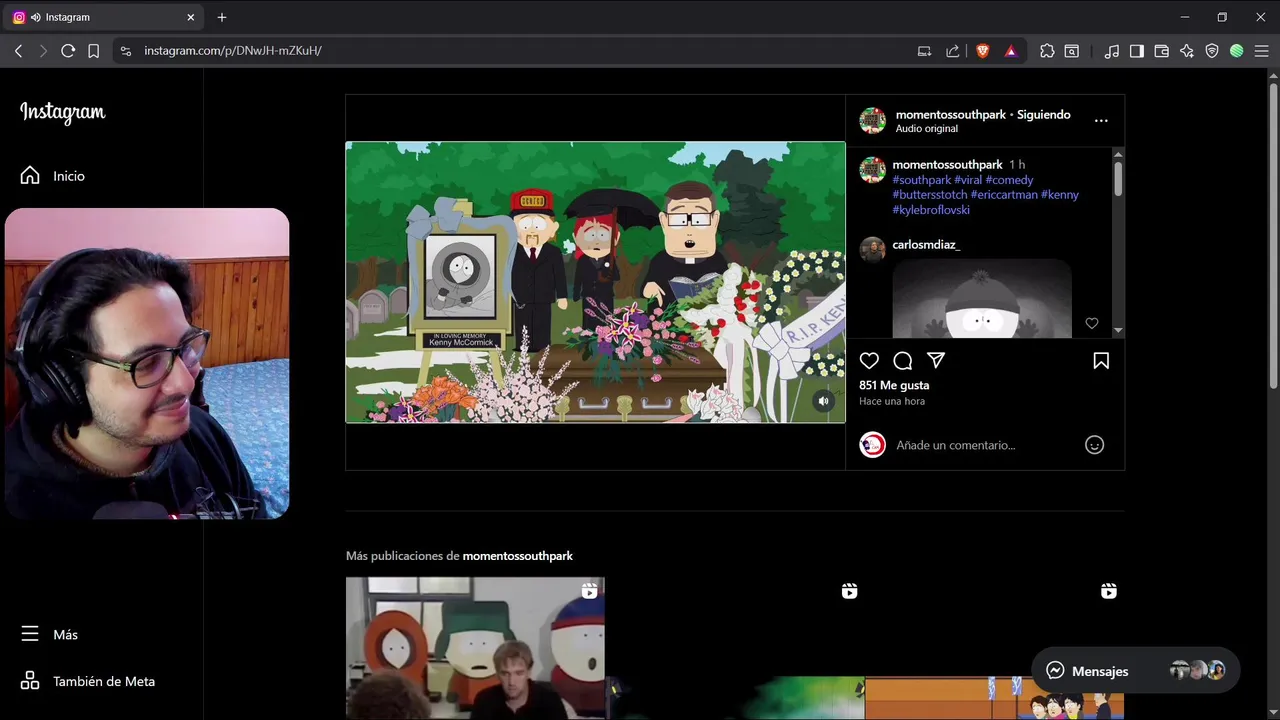Open the Brave Wallet icon

(x=1162, y=51)
